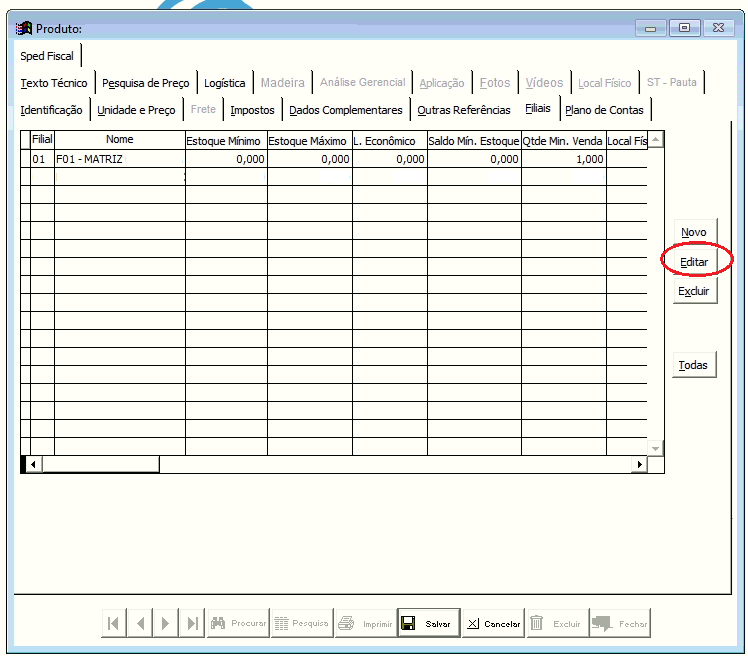Screen dimensions: 748x656
Task: Go to first record navigation arrow
Action: [114, 623]
